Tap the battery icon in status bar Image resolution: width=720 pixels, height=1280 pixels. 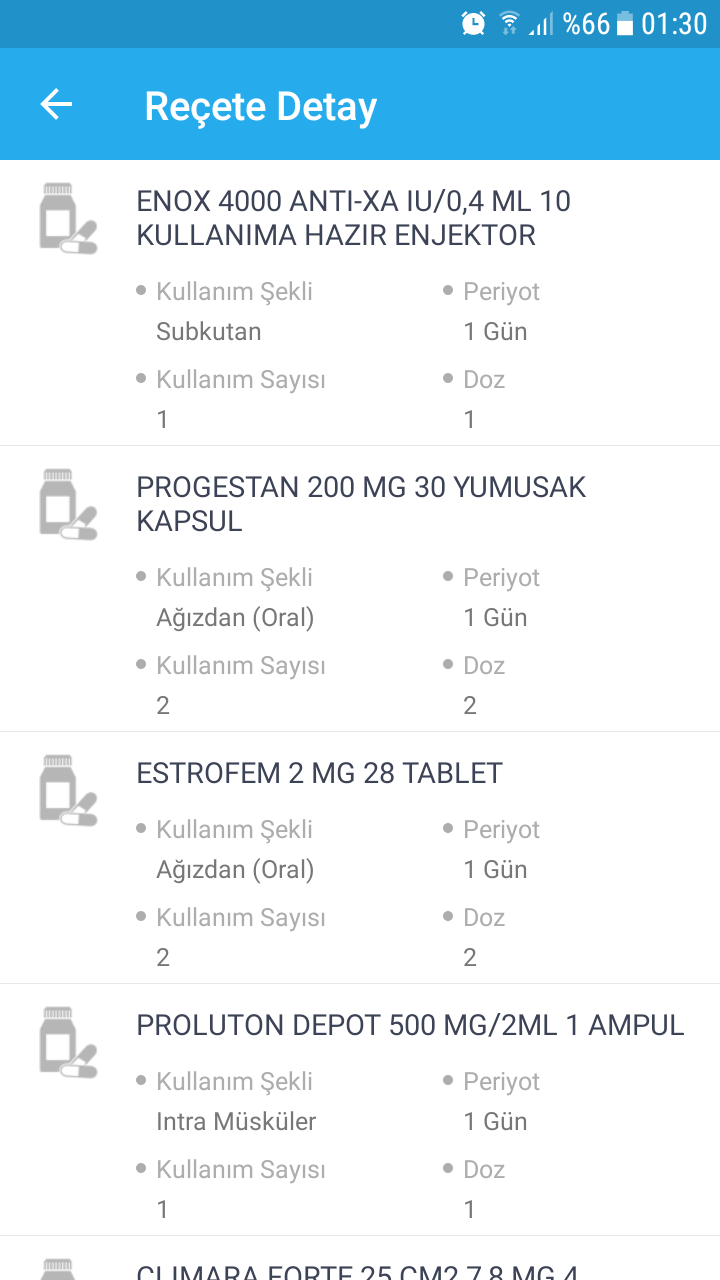(x=625, y=23)
